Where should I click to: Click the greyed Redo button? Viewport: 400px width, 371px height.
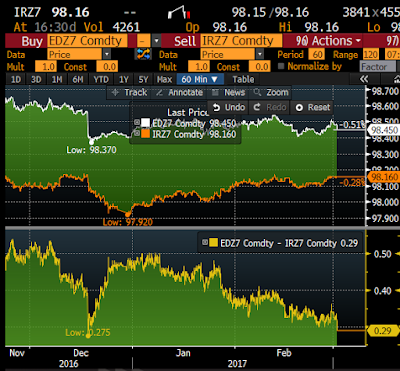point(270,107)
